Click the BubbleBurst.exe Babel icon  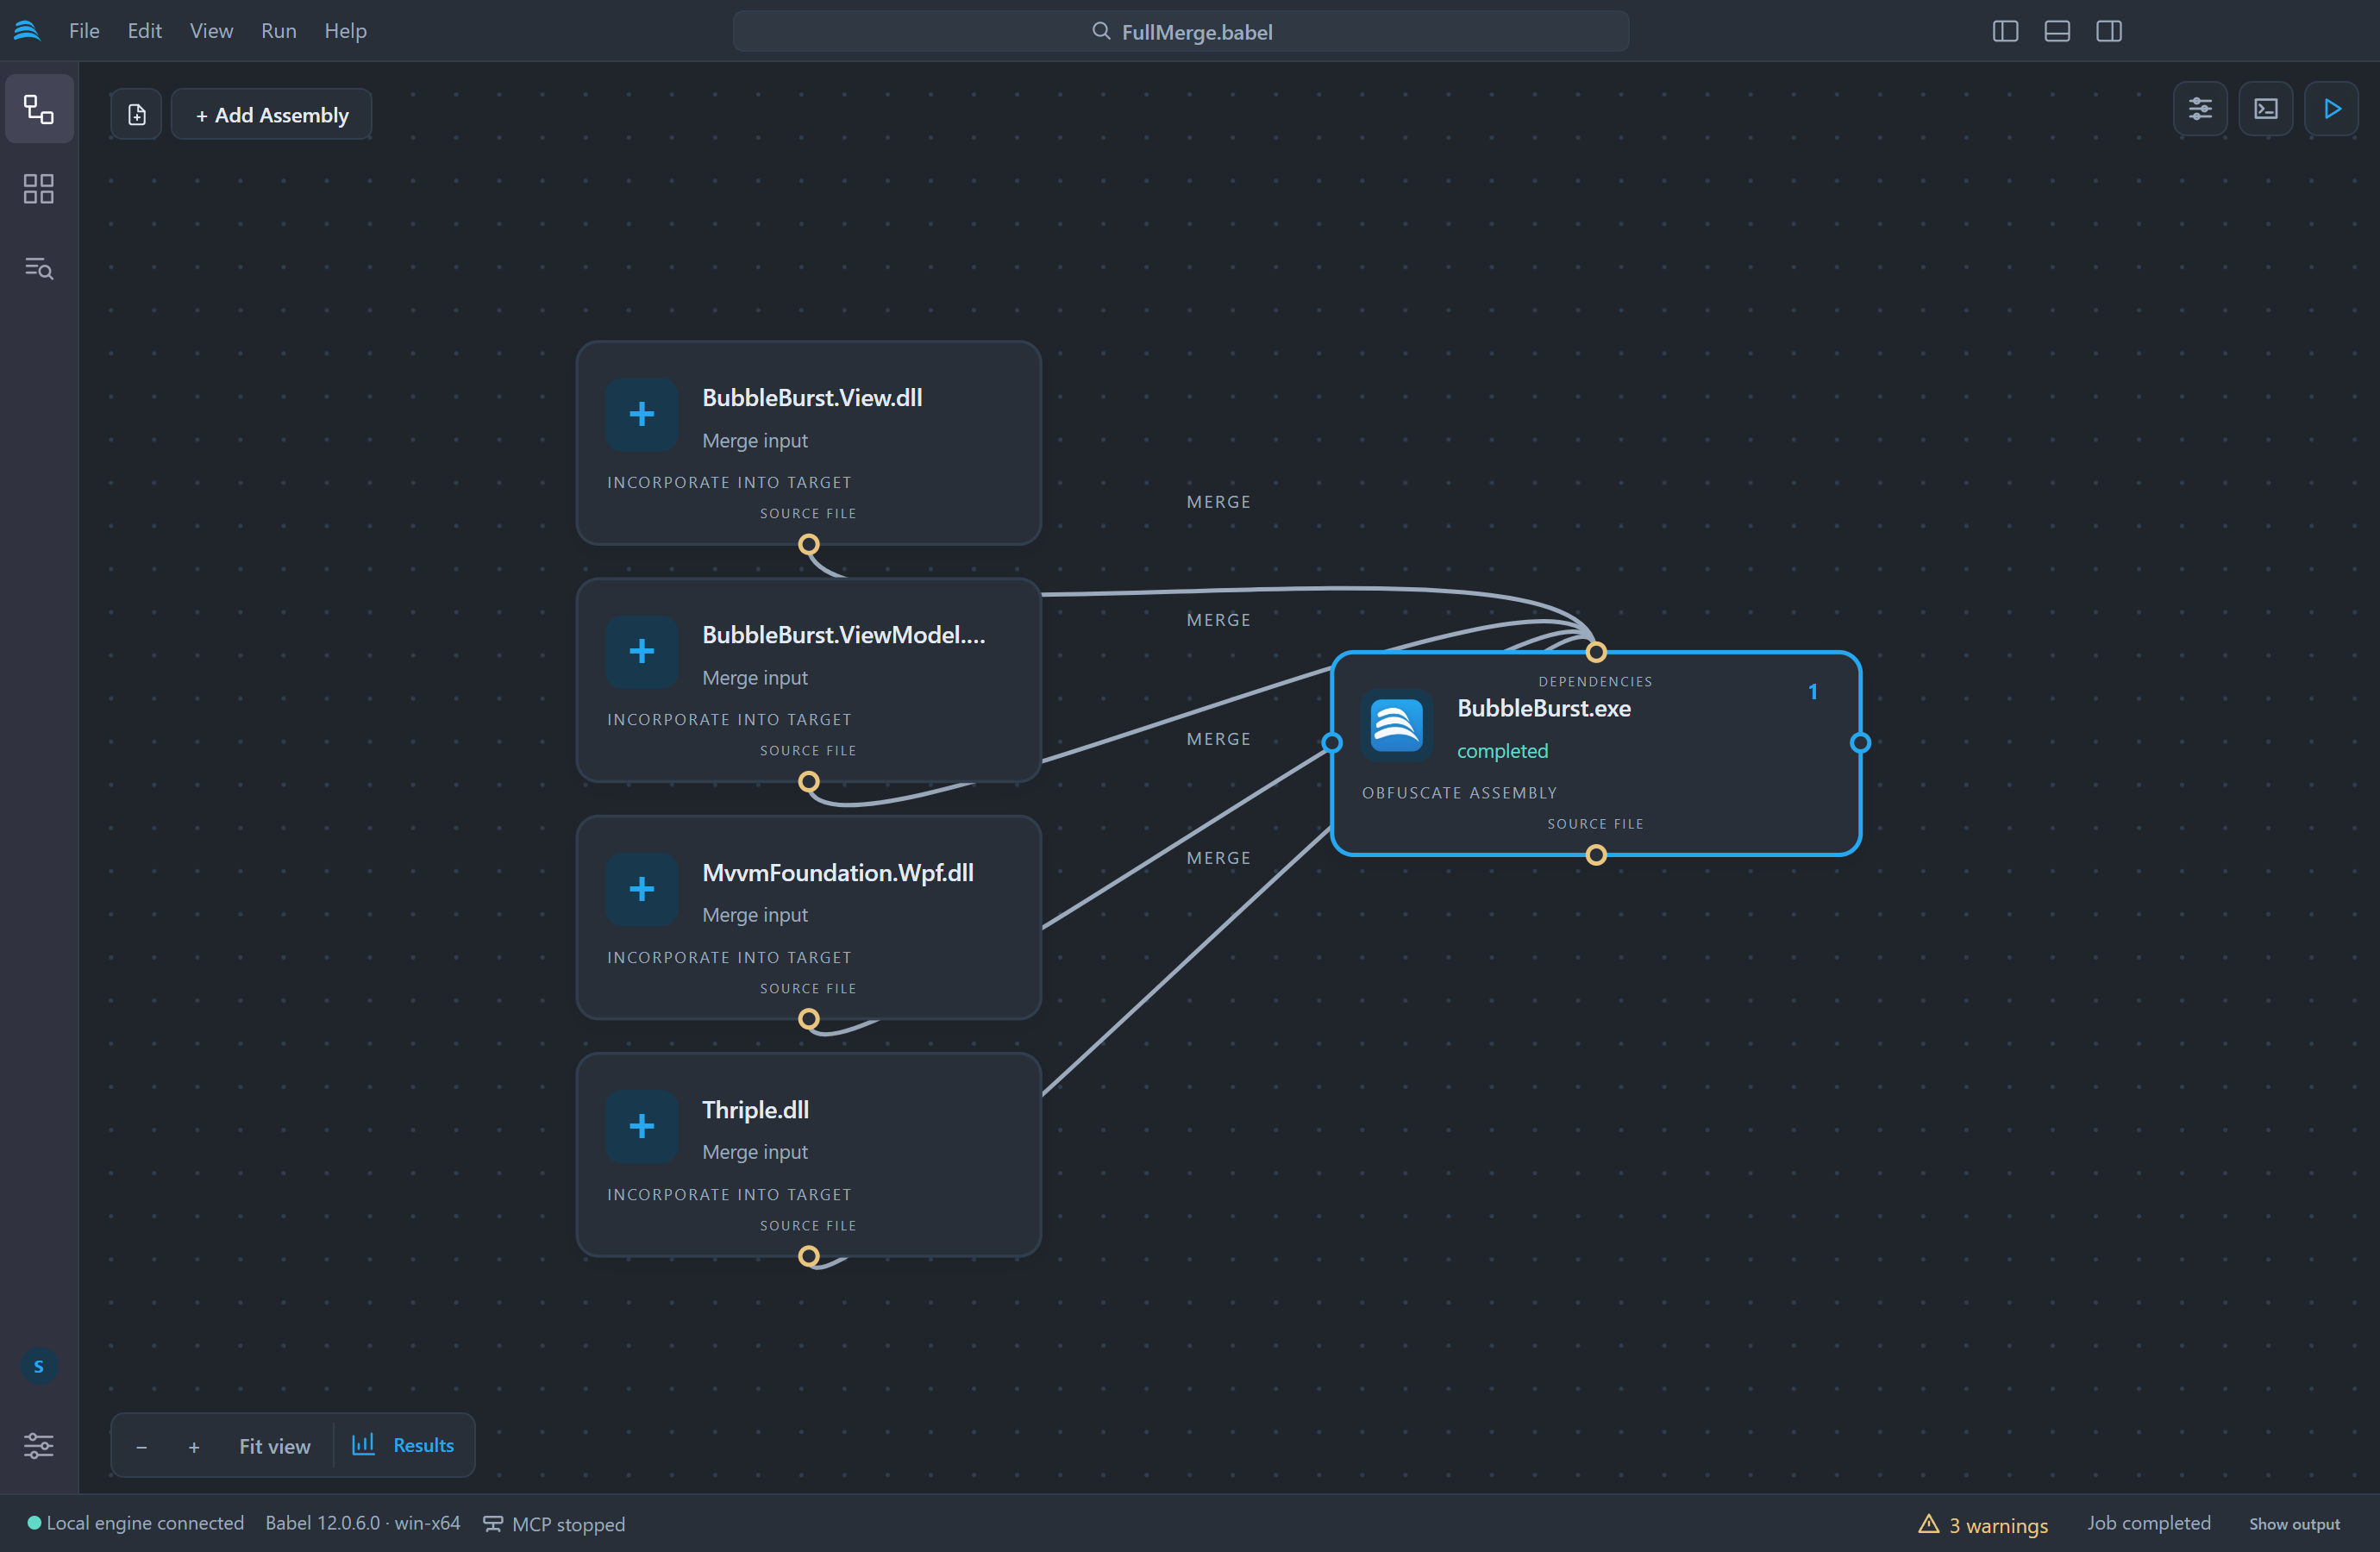coord(1397,725)
